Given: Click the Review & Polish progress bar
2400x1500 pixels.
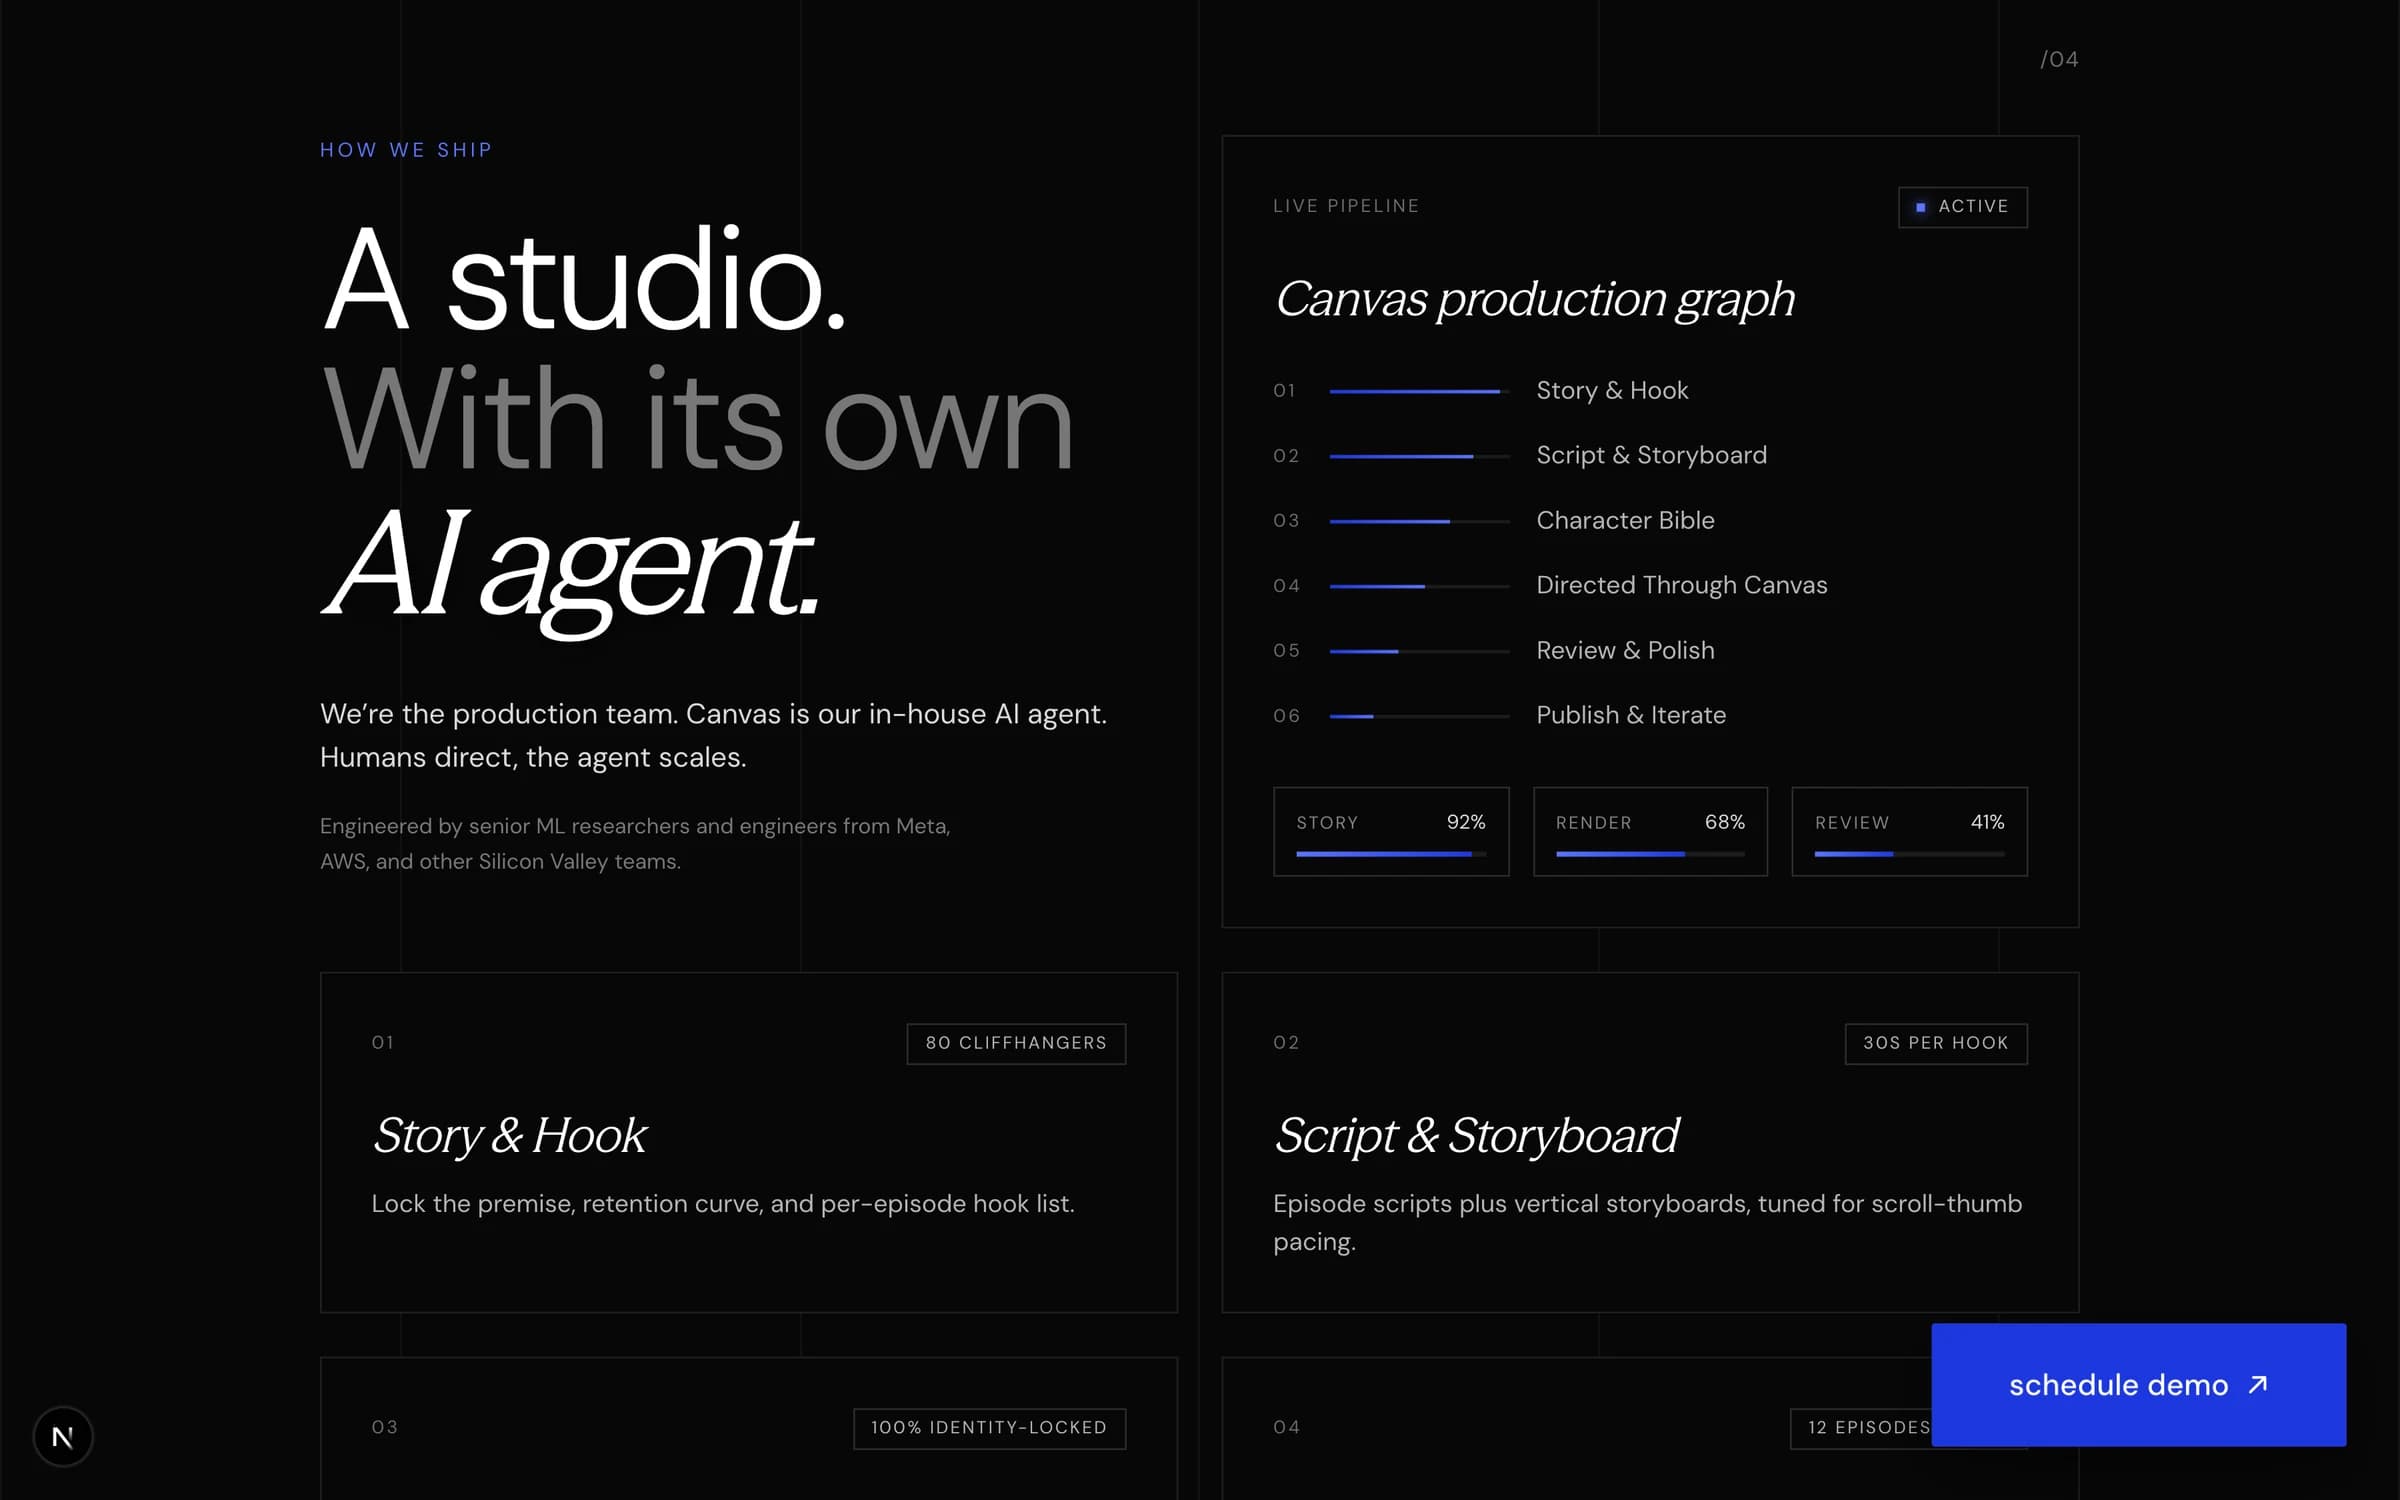Looking at the screenshot, I should tap(1419, 652).
